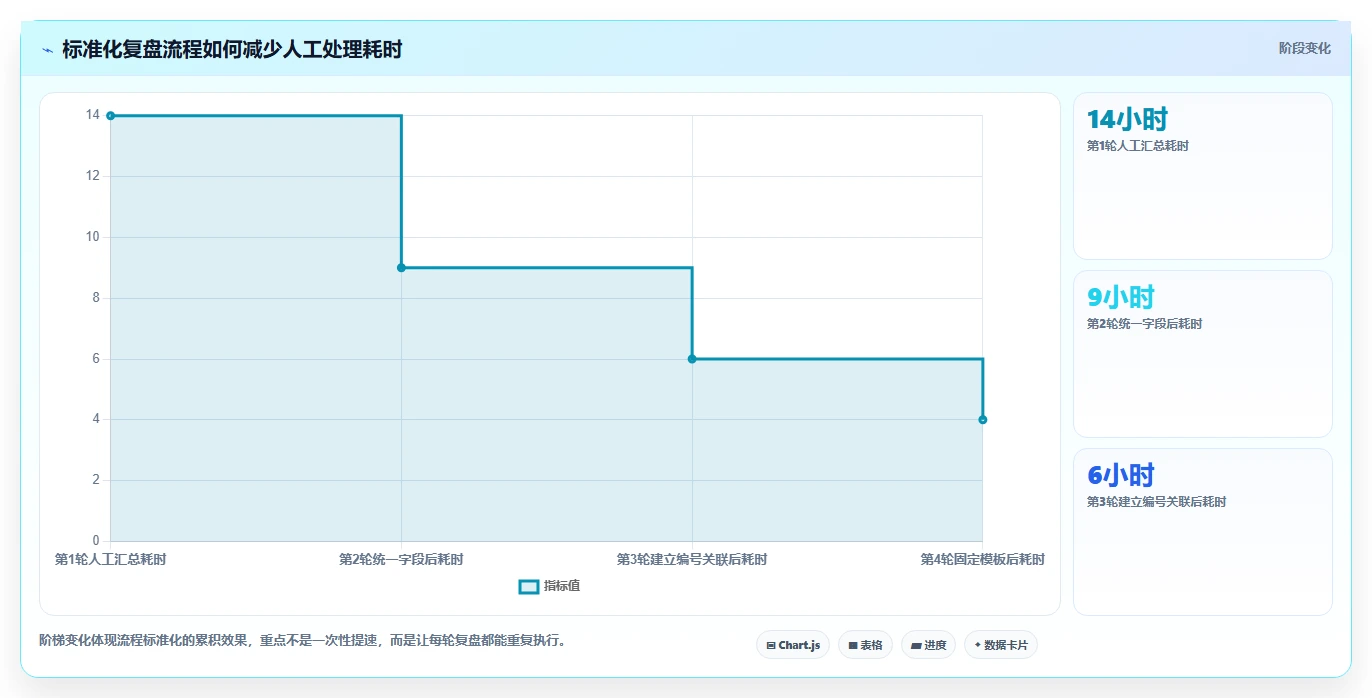
Task: Click the 表格 tag button
Action: pos(865,645)
